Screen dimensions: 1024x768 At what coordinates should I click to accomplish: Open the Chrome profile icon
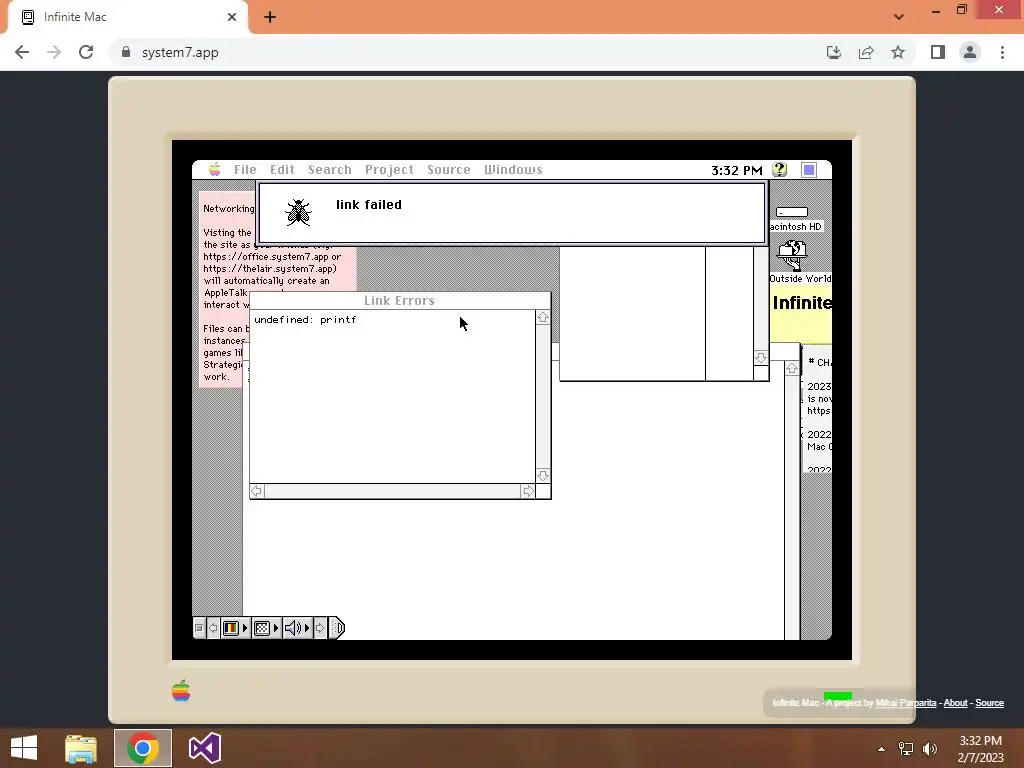point(970,52)
